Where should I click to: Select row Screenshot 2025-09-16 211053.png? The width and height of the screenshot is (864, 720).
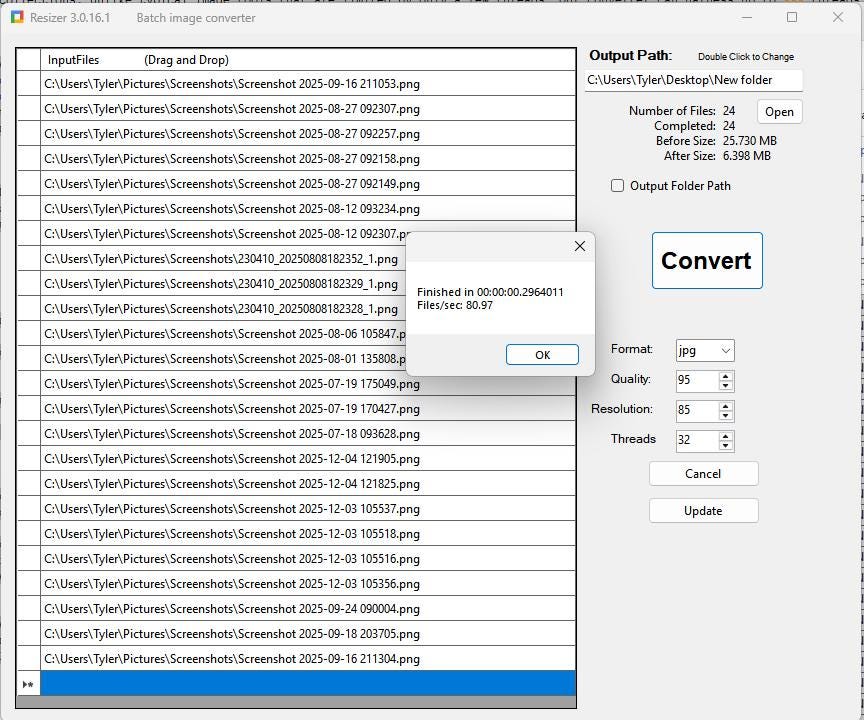click(308, 84)
